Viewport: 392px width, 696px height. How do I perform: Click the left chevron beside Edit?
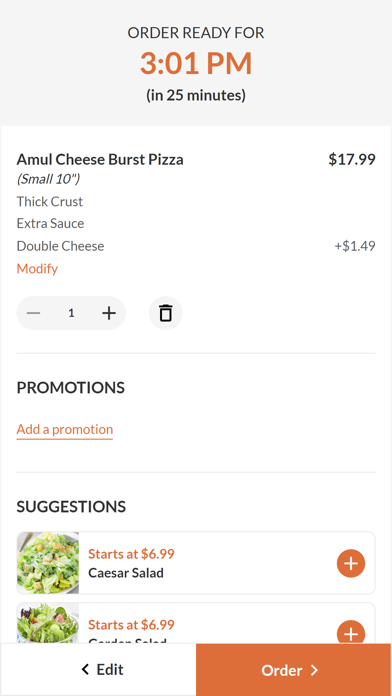(86, 669)
